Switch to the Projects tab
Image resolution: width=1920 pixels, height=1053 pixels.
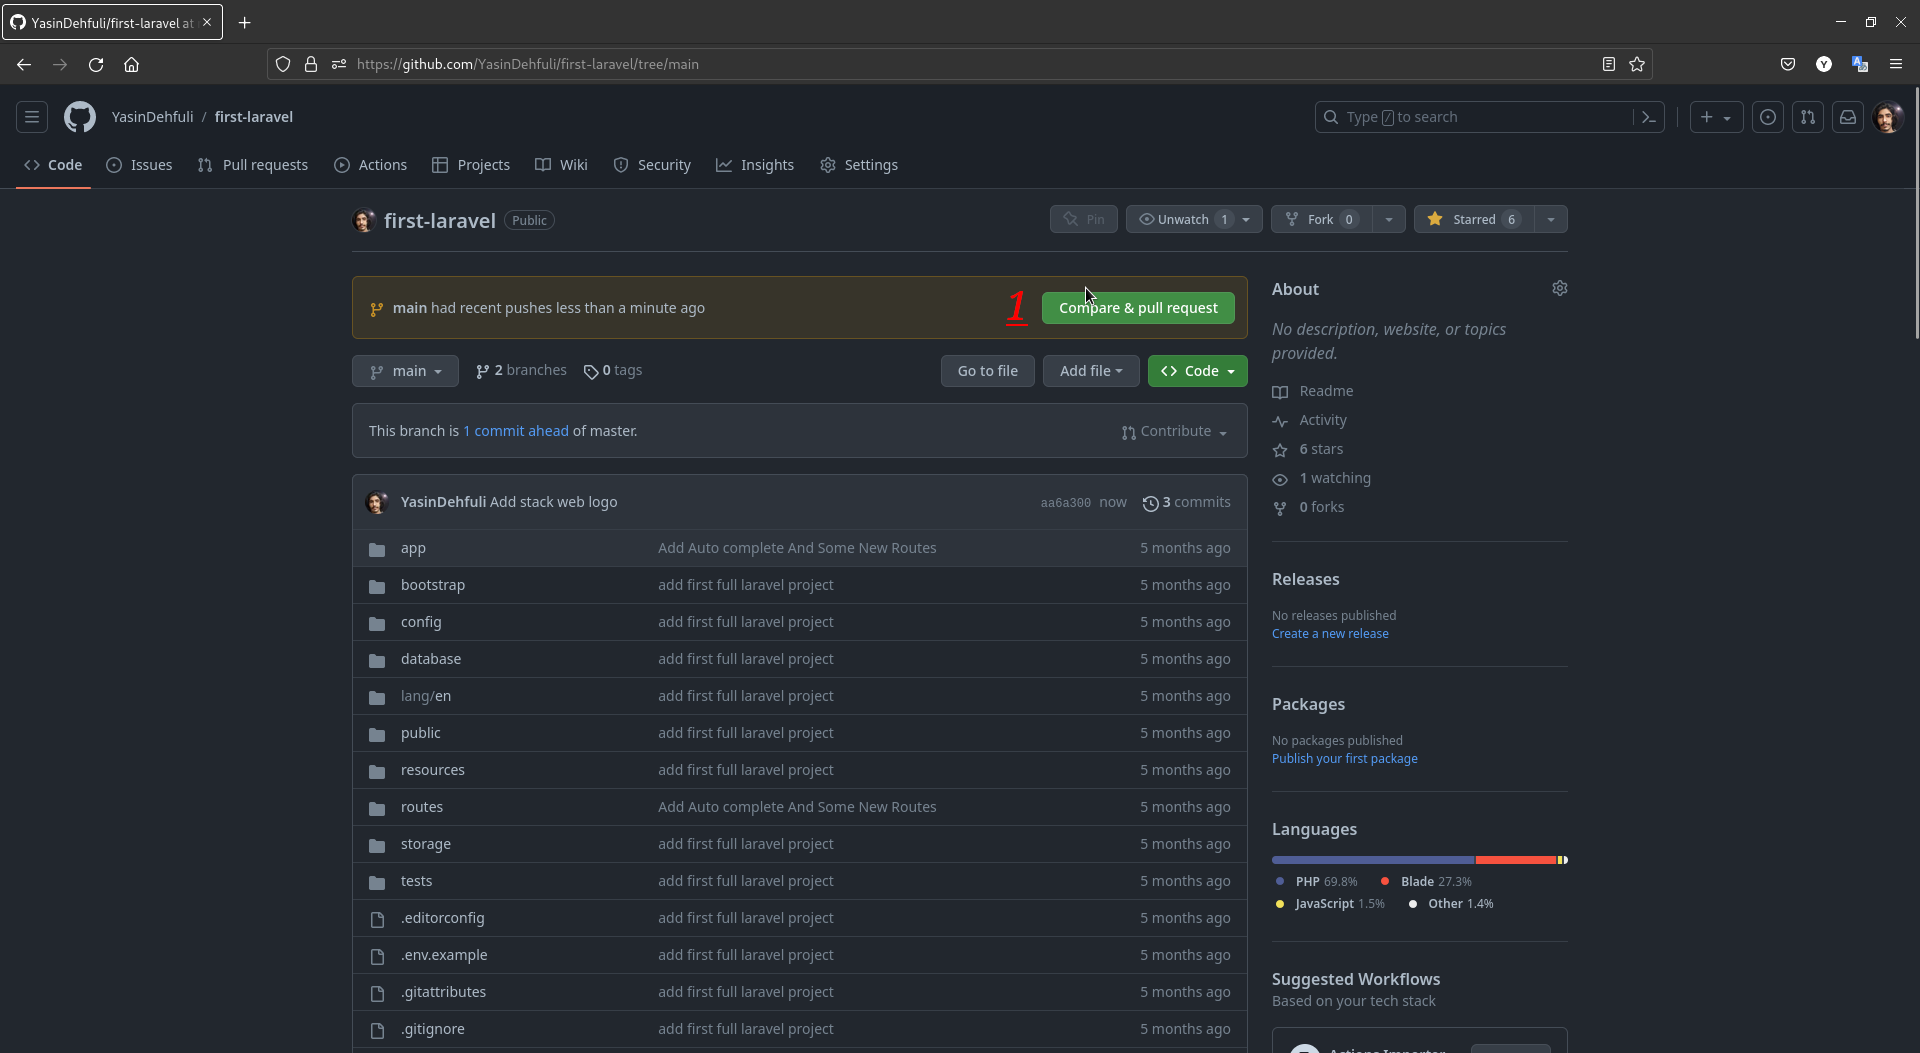[471, 165]
